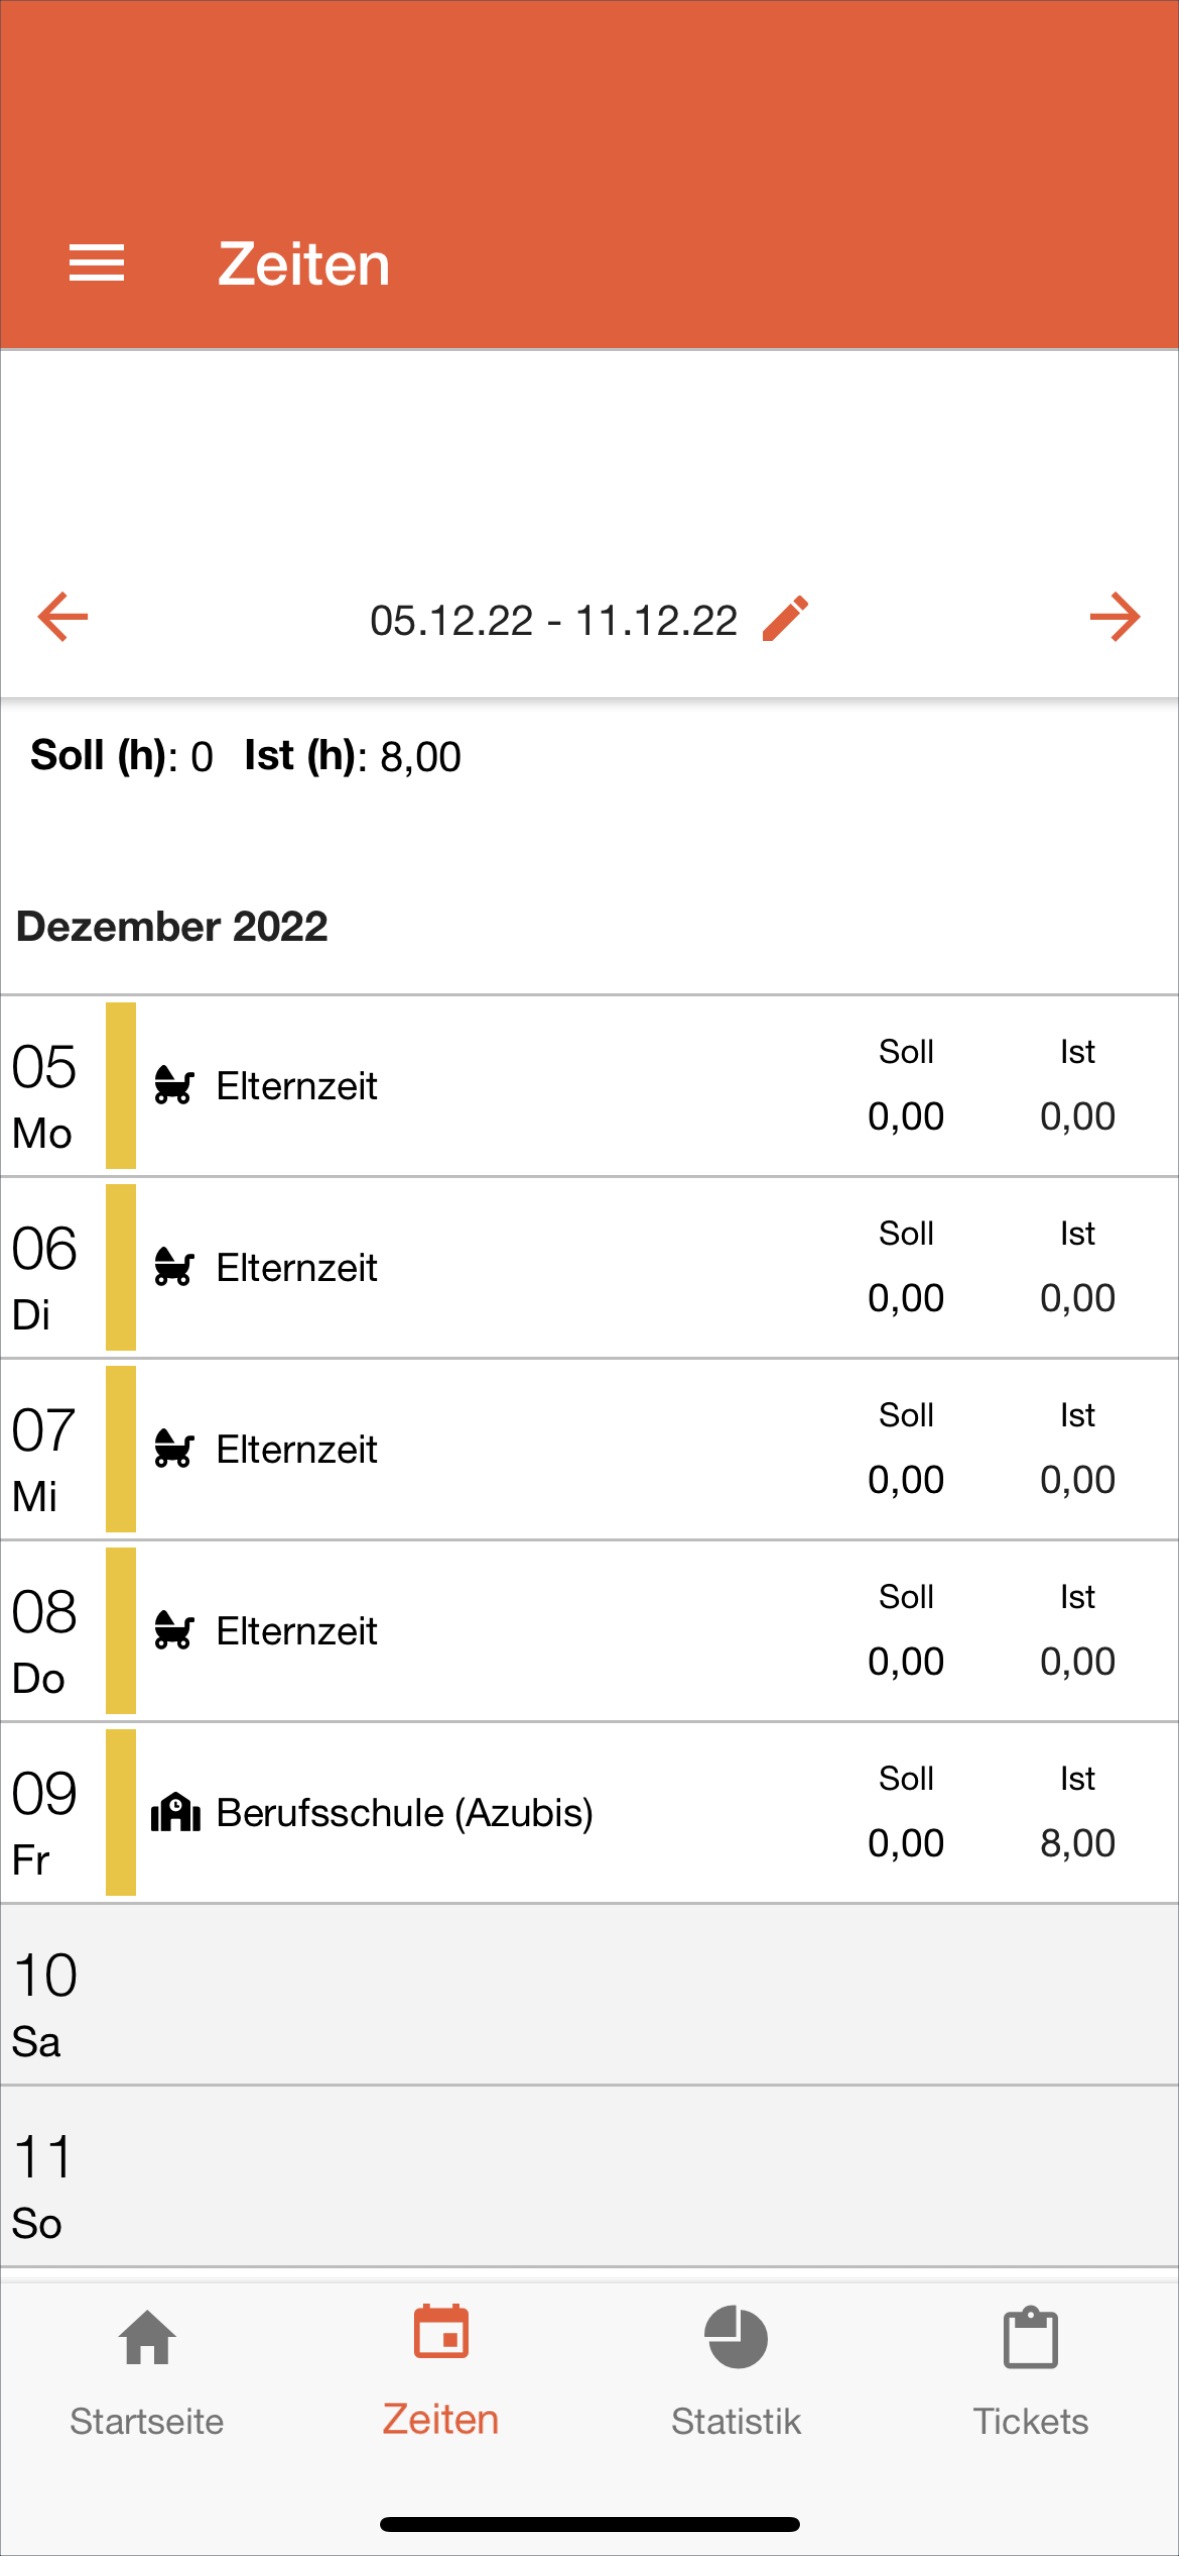Select Thursday 08 Elternzeit entry
This screenshot has height=2556, width=1179.
[297, 1632]
